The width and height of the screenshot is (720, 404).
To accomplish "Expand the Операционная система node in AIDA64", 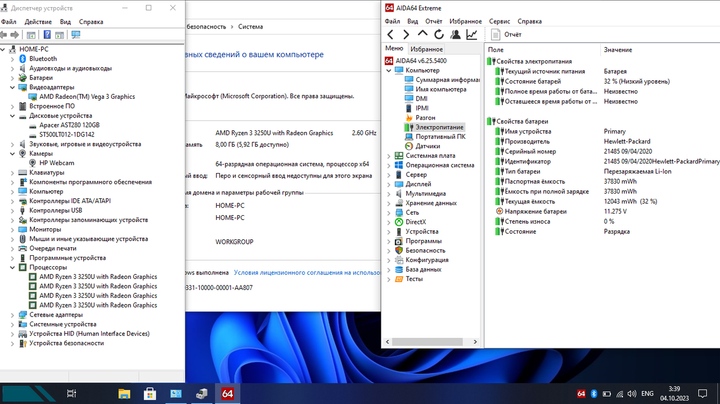I will pos(389,165).
